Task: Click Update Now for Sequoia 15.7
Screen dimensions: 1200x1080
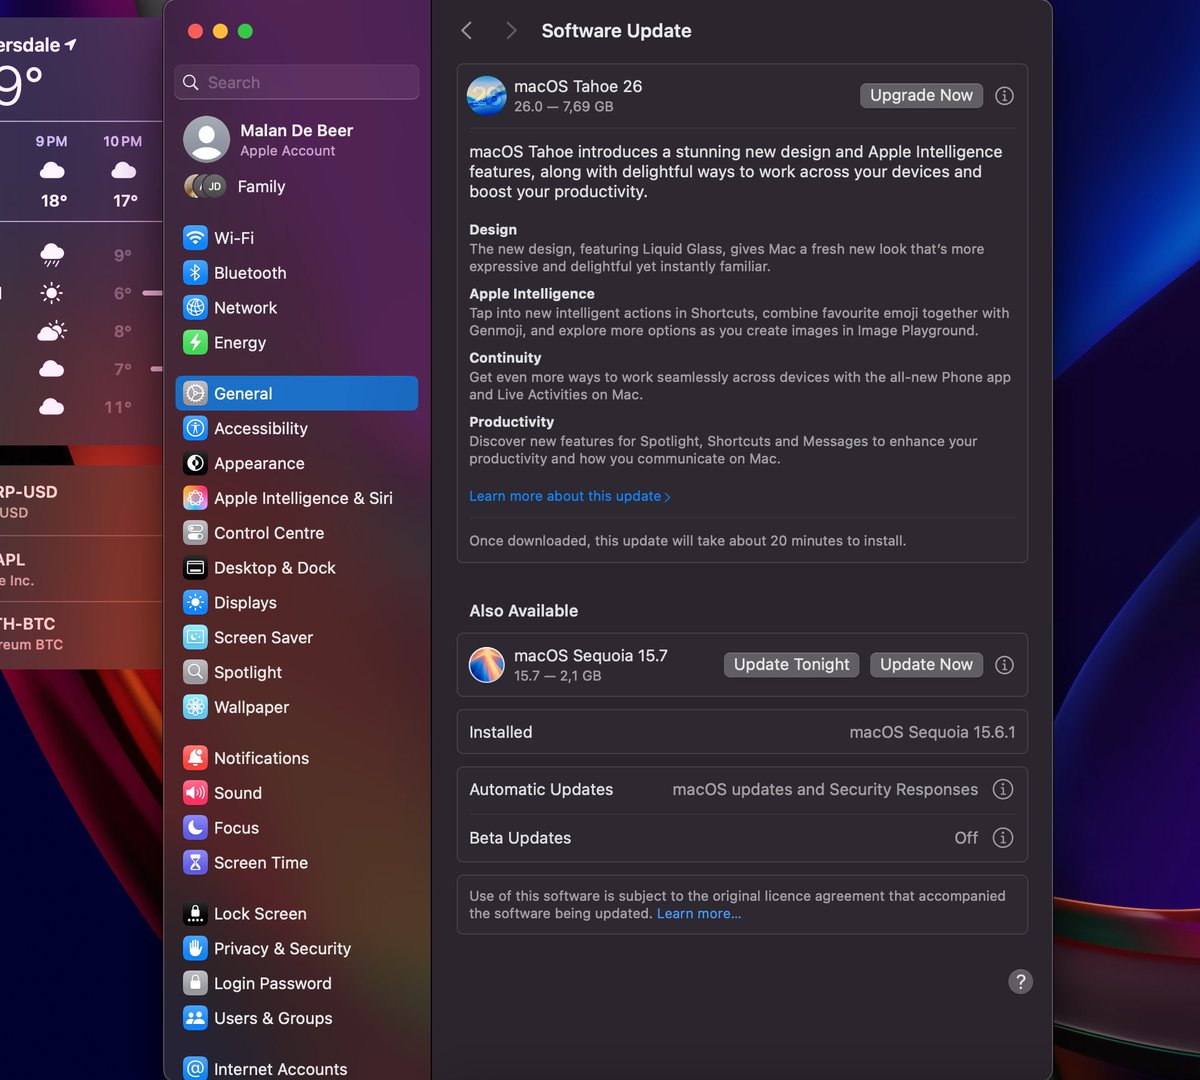Action: tap(927, 665)
